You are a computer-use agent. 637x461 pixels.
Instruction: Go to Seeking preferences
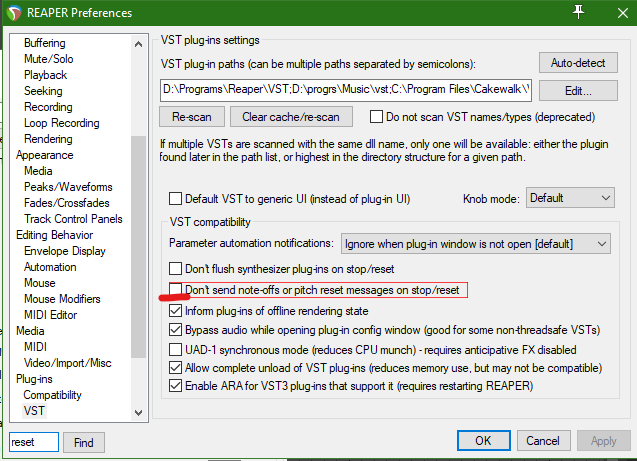click(43, 91)
